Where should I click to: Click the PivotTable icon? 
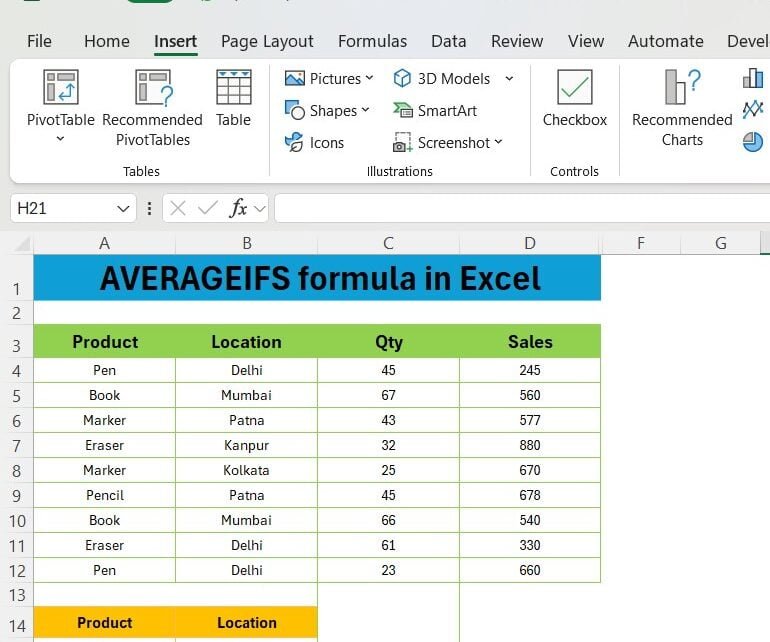click(60, 88)
